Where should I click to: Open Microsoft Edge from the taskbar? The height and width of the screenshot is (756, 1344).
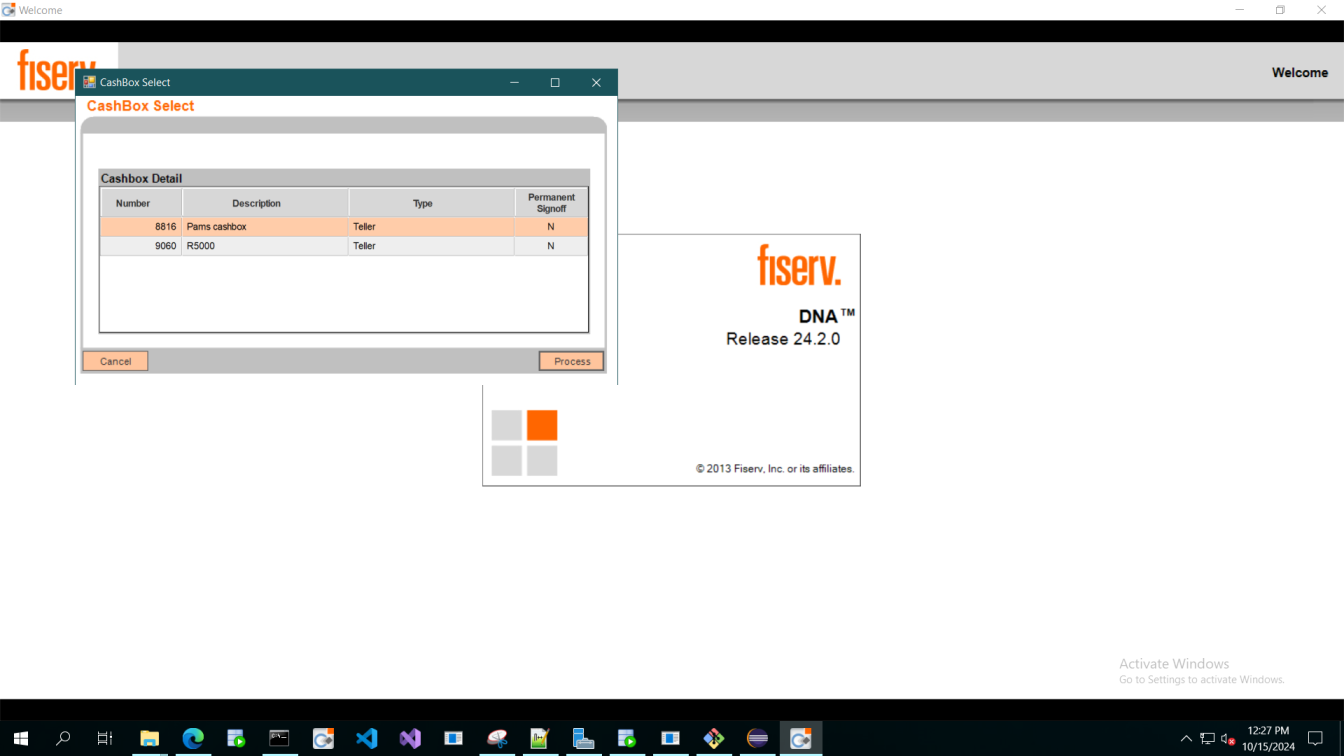pyautogui.click(x=193, y=739)
